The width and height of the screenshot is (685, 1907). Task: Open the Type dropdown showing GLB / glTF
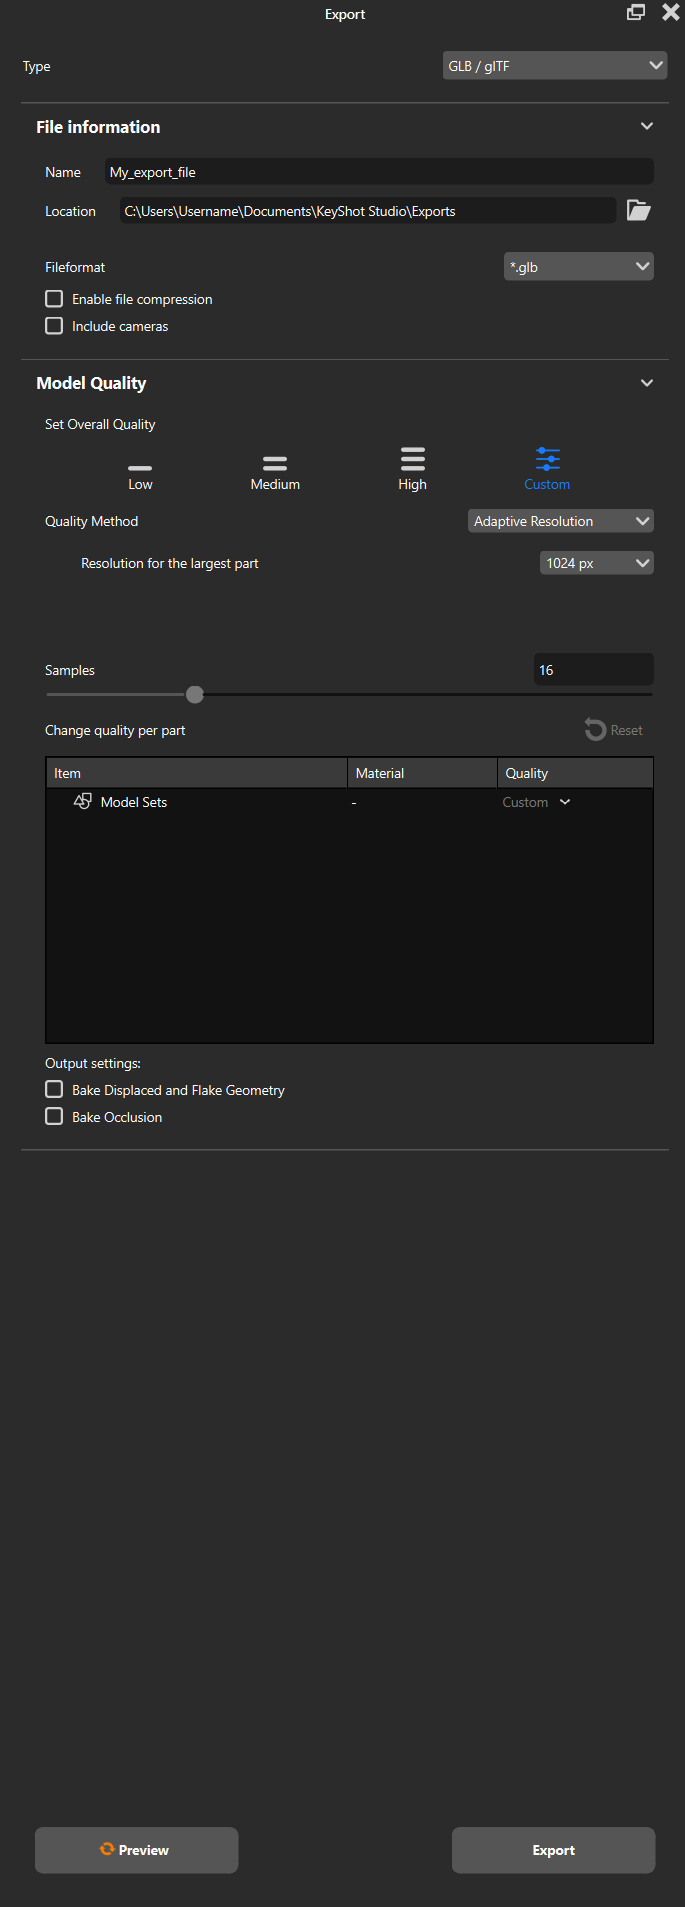coord(555,66)
